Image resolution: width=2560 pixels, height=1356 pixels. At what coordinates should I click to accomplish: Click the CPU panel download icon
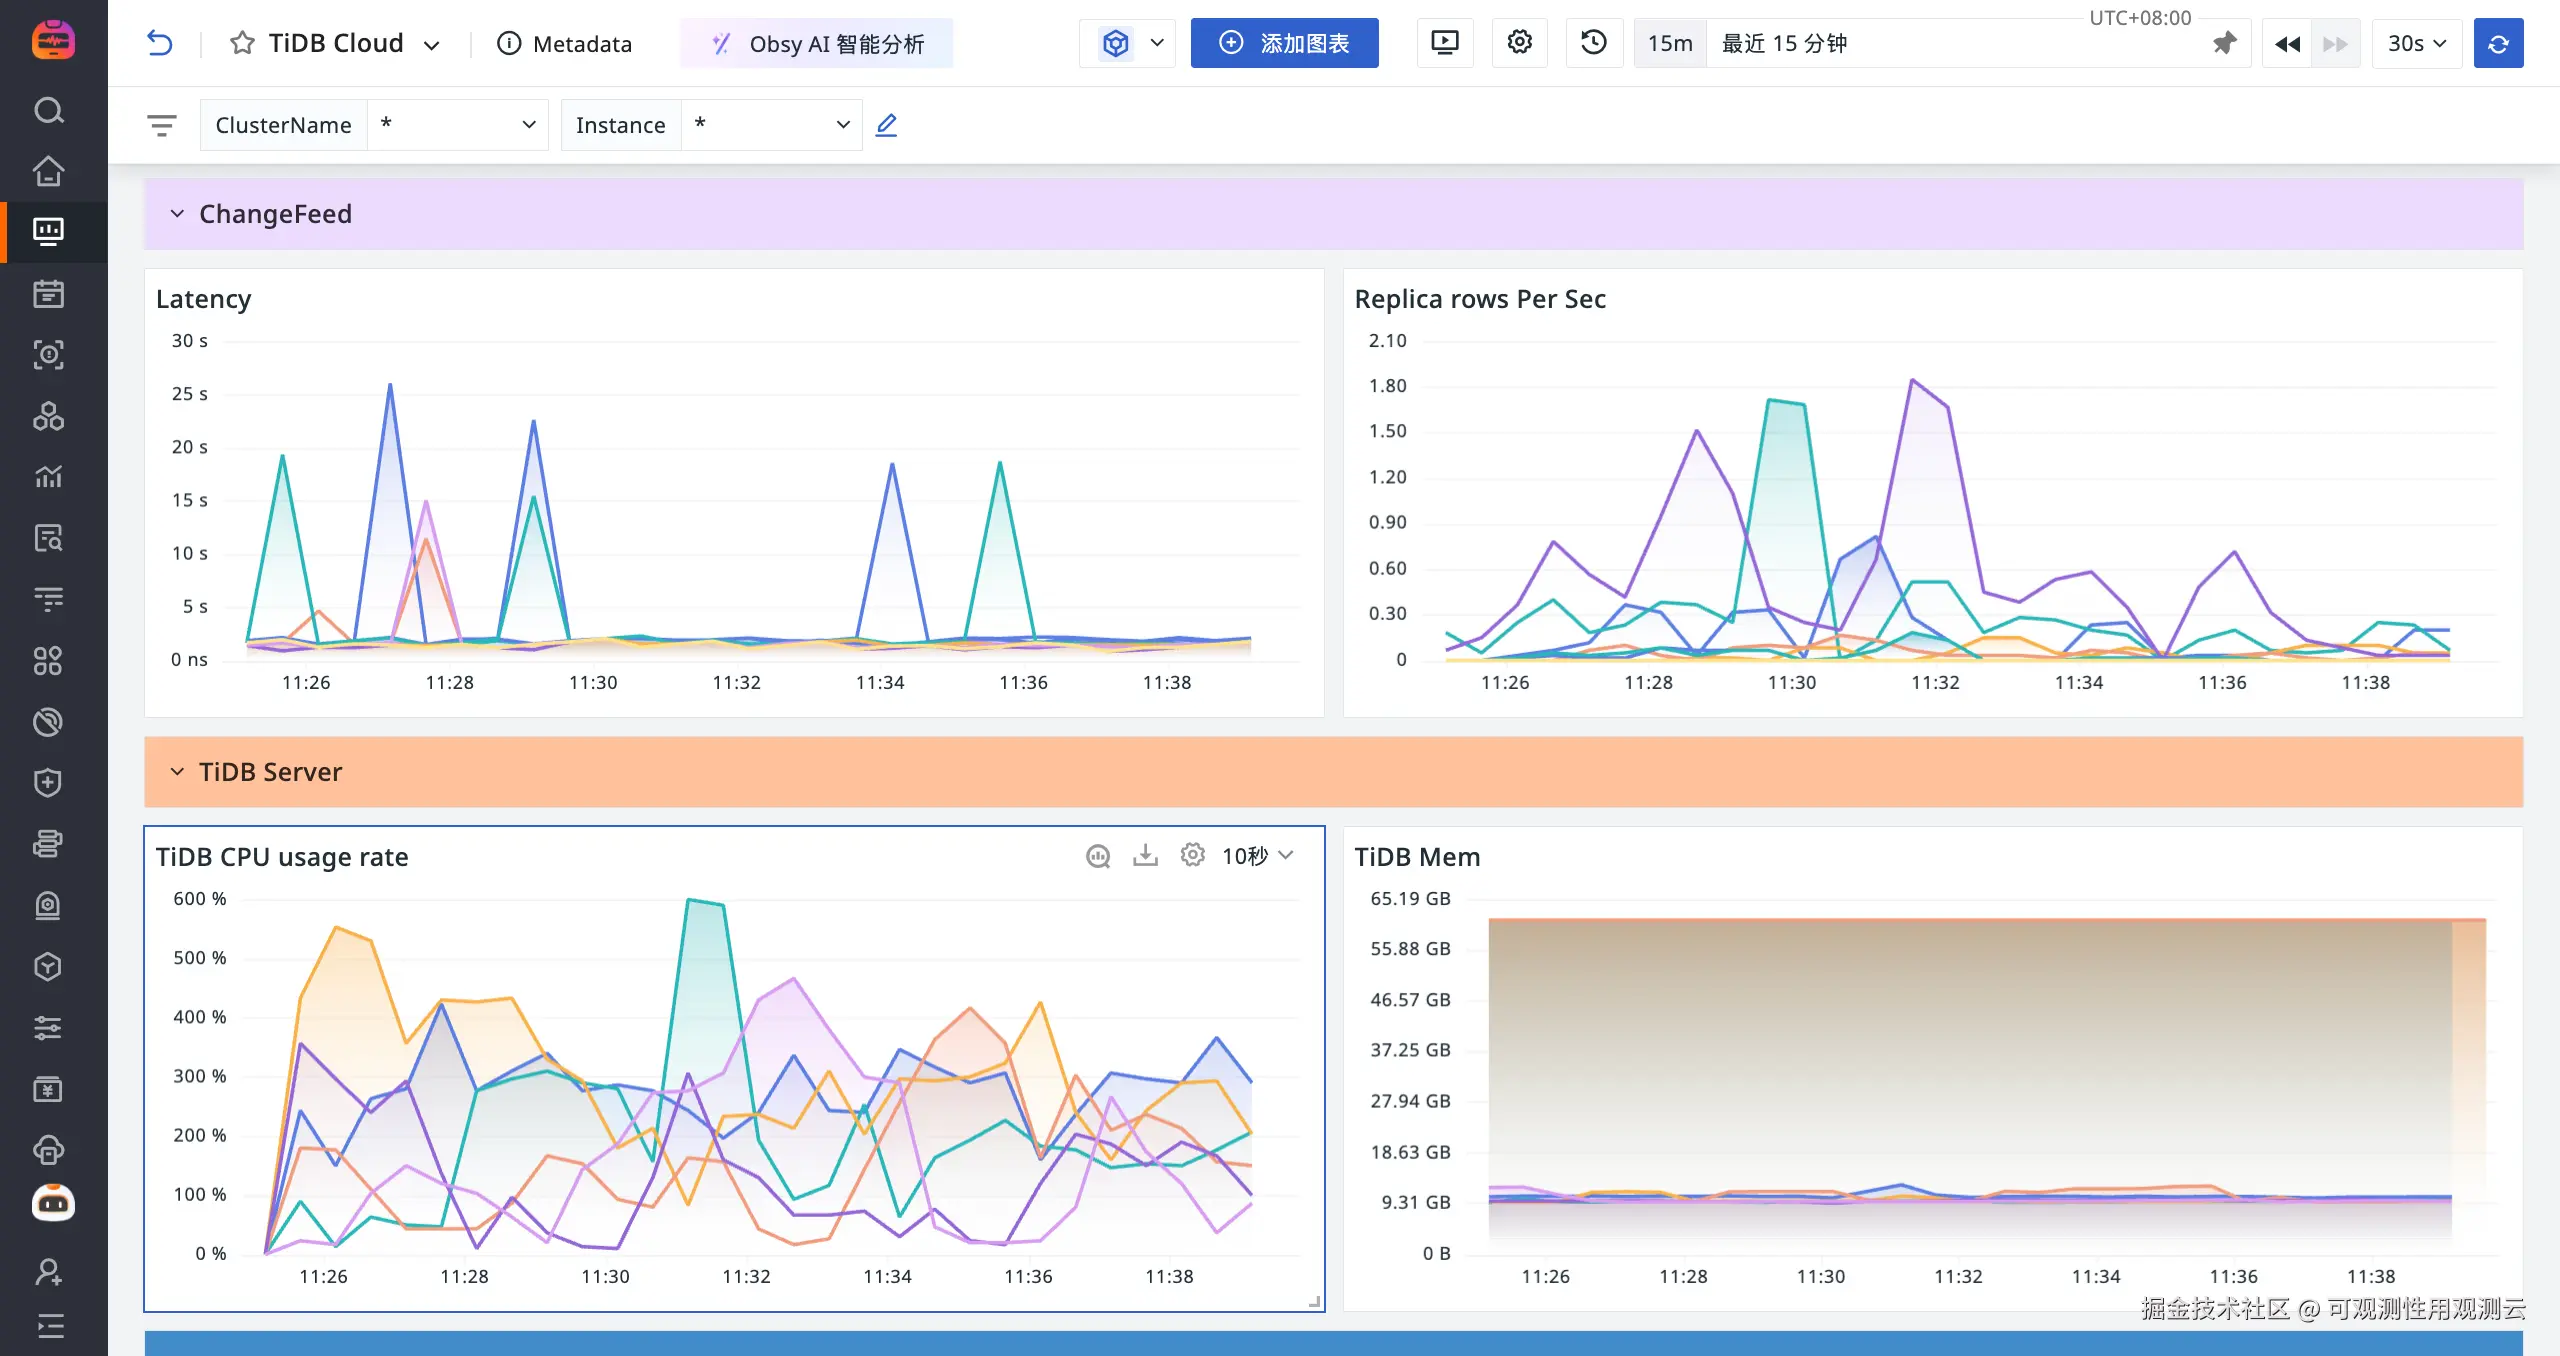click(x=1145, y=856)
